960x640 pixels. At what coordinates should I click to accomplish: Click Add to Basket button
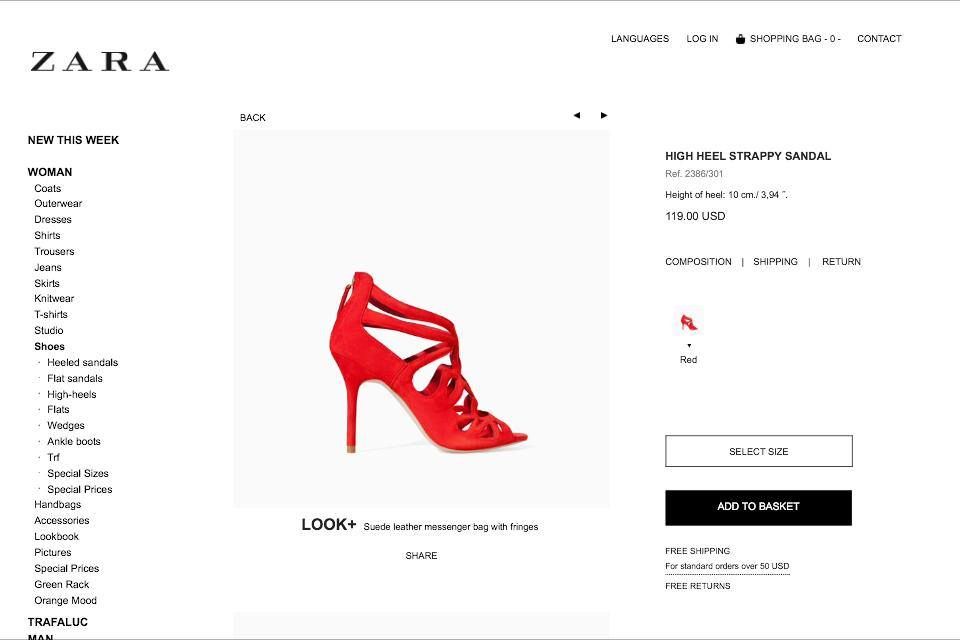pyautogui.click(x=758, y=507)
